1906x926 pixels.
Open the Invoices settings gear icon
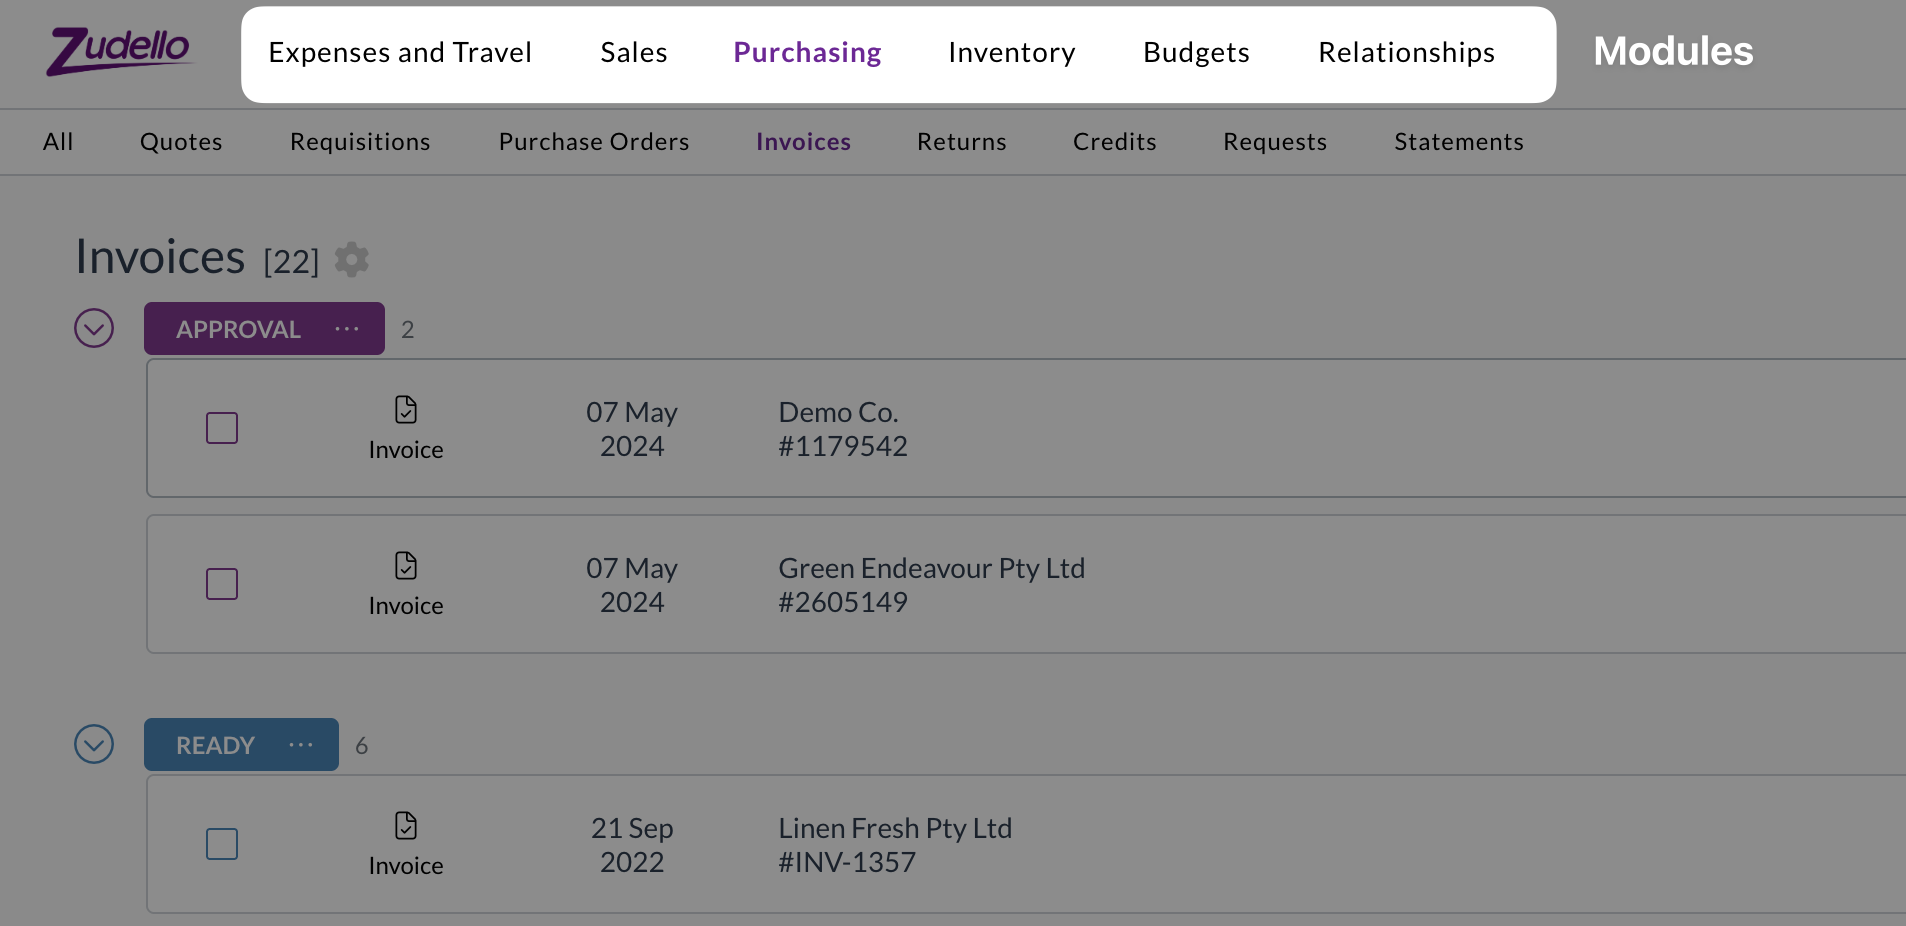(x=351, y=259)
